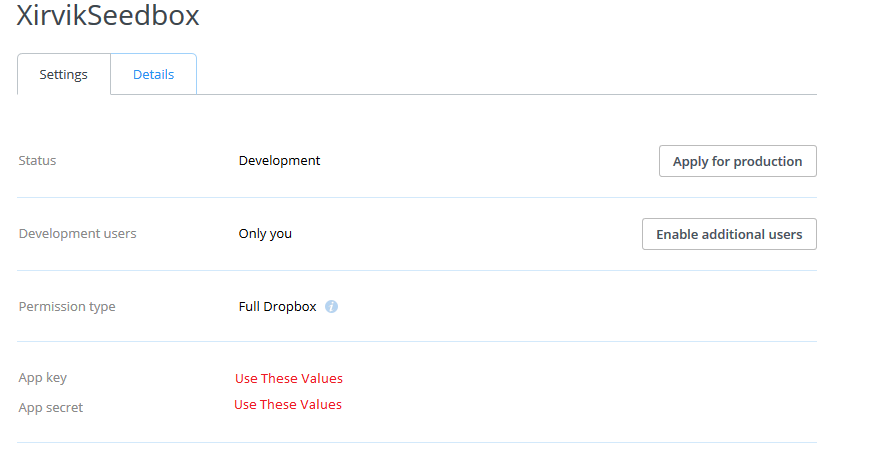Click the Status row label

pyautogui.click(x=38, y=161)
